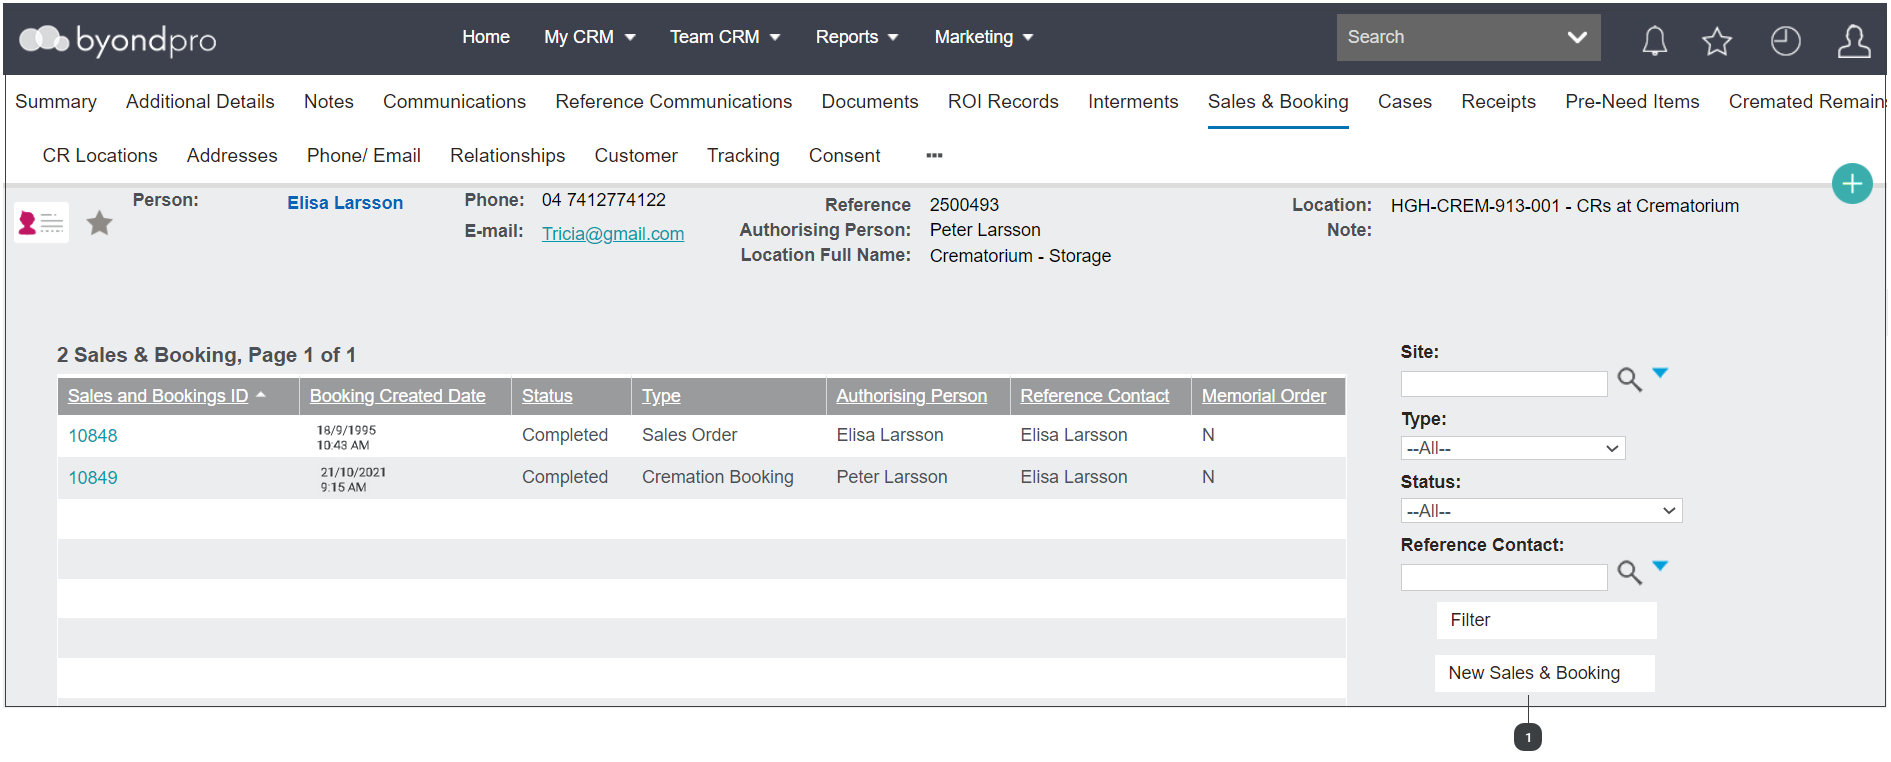Sort by Booking Created Date column
1891x762 pixels.
click(398, 396)
